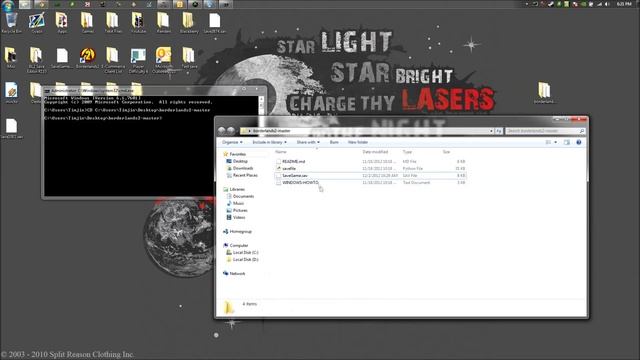640x360 pixels.
Task: Expand the address bar history dropdown
Action: point(491,131)
